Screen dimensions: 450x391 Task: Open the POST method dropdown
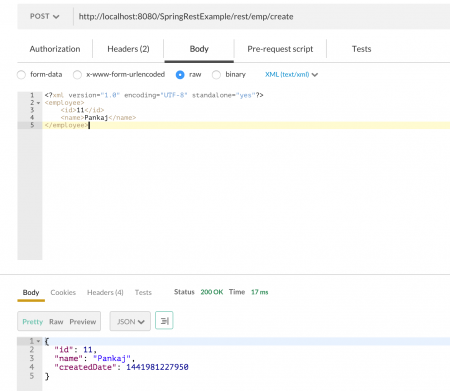coord(45,16)
